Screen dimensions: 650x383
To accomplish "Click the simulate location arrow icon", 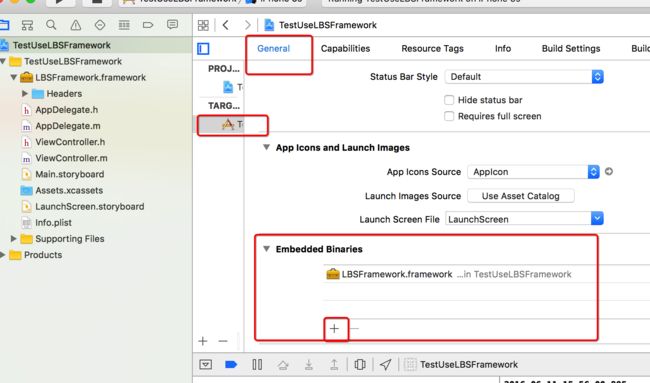I will click(x=386, y=364).
